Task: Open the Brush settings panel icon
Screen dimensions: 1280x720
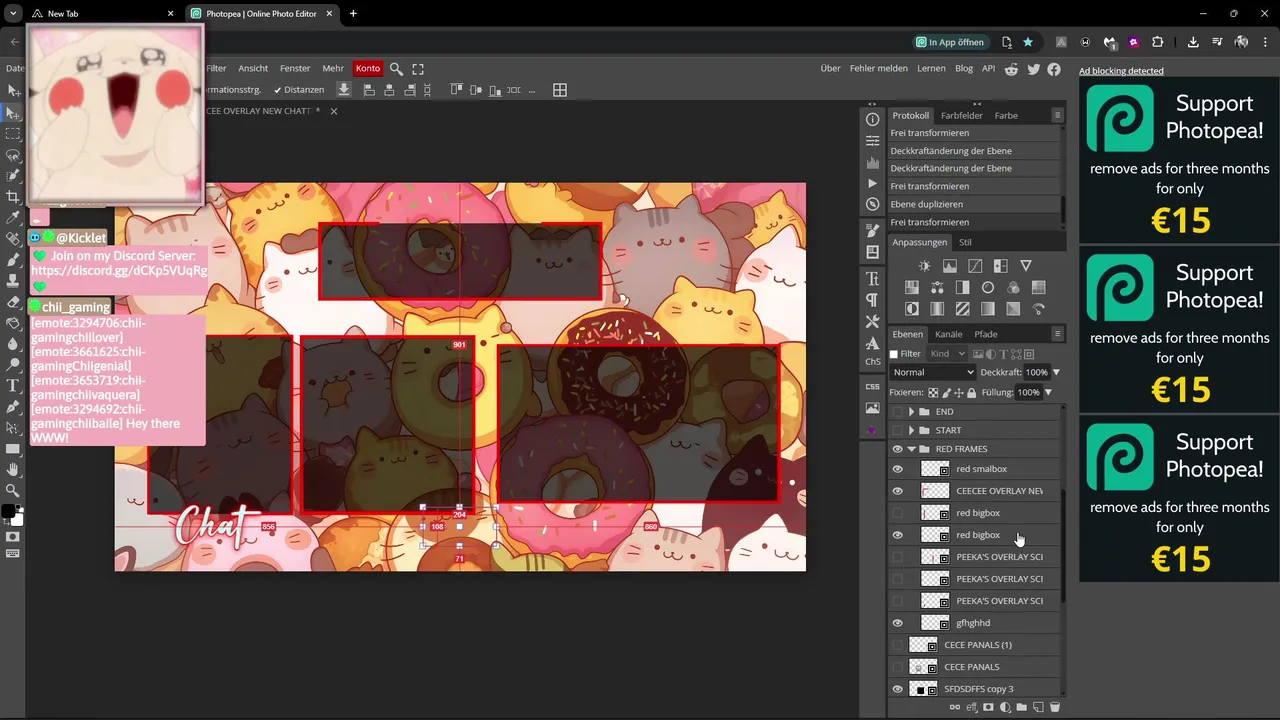Action: tap(873, 231)
